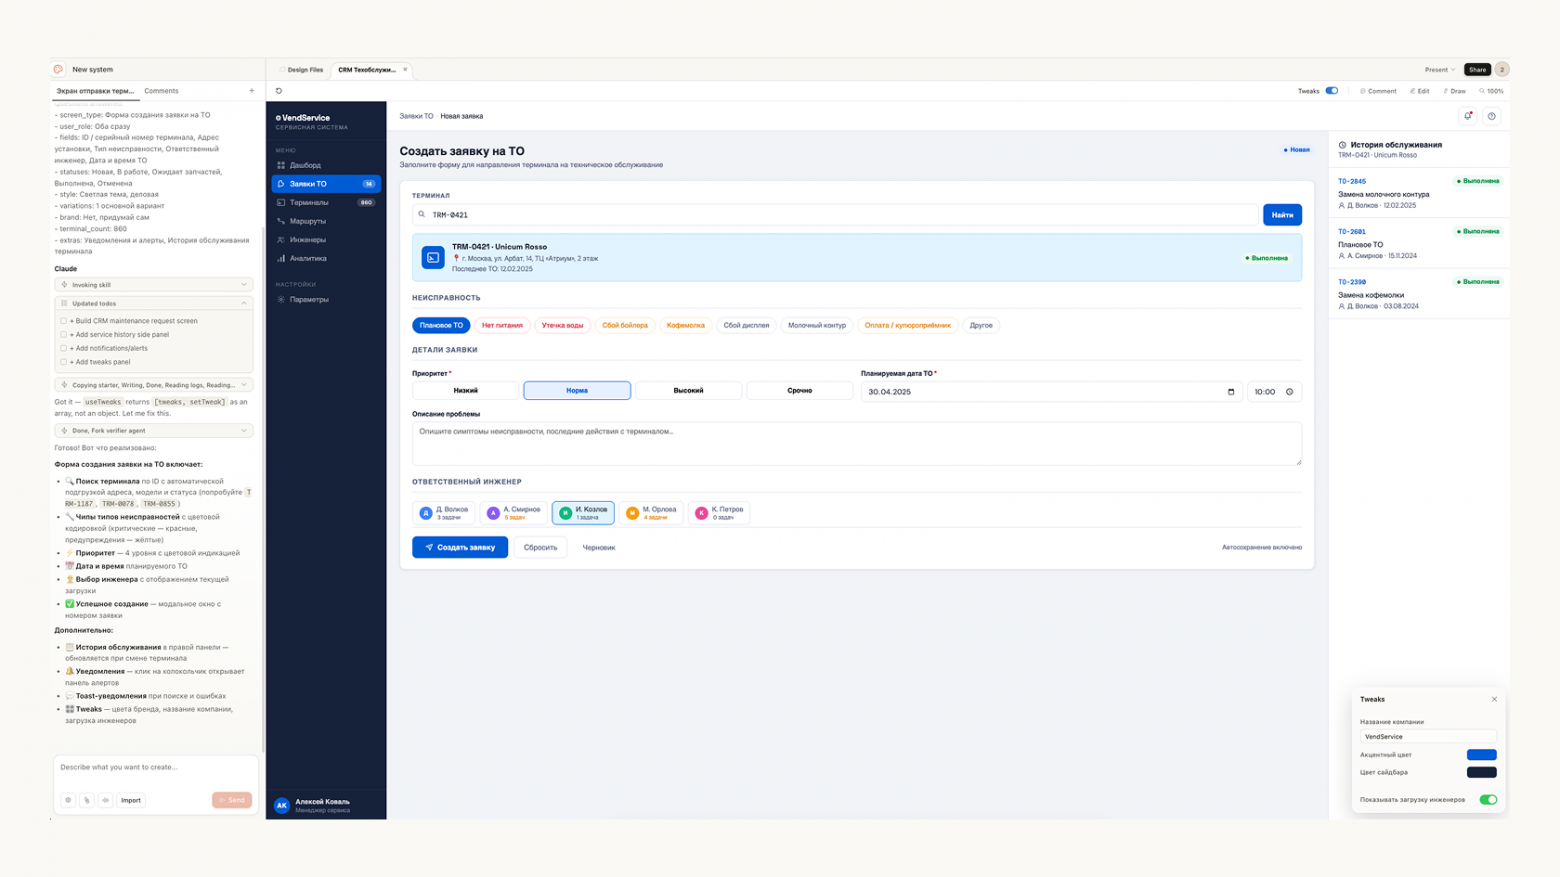Close the Tweaks panel
Viewport: 1560px width, 877px height.
tap(1494, 699)
